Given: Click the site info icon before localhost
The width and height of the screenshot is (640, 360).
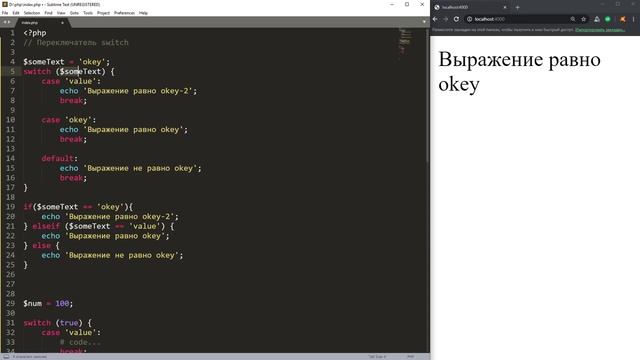Looking at the screenshot, I should click(x=469, y=19).
